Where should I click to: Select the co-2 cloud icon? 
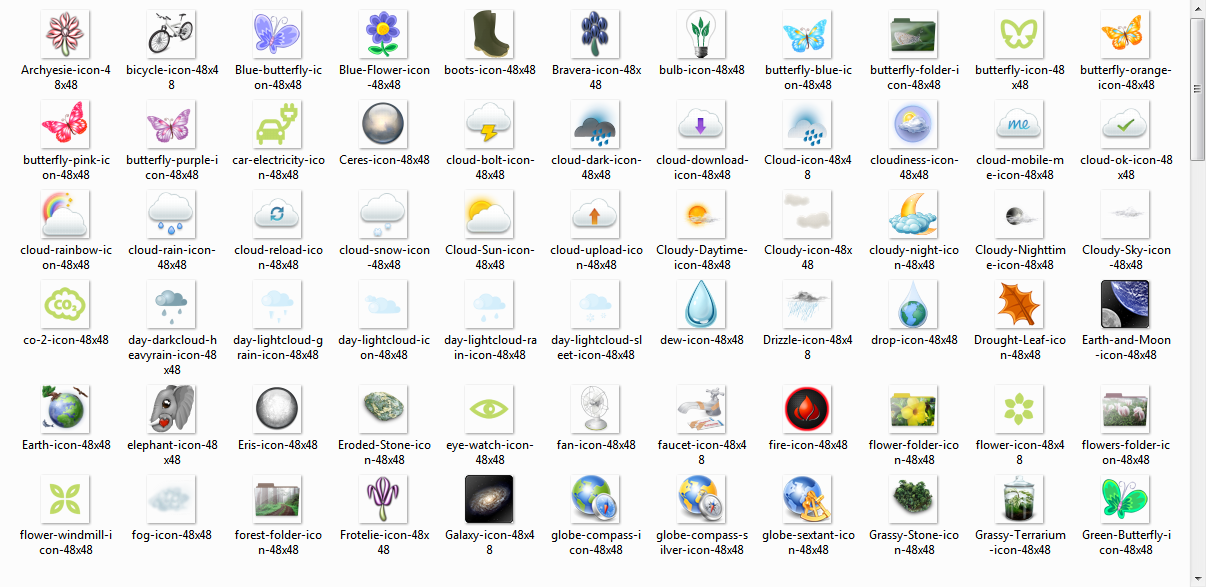point(66,305)
